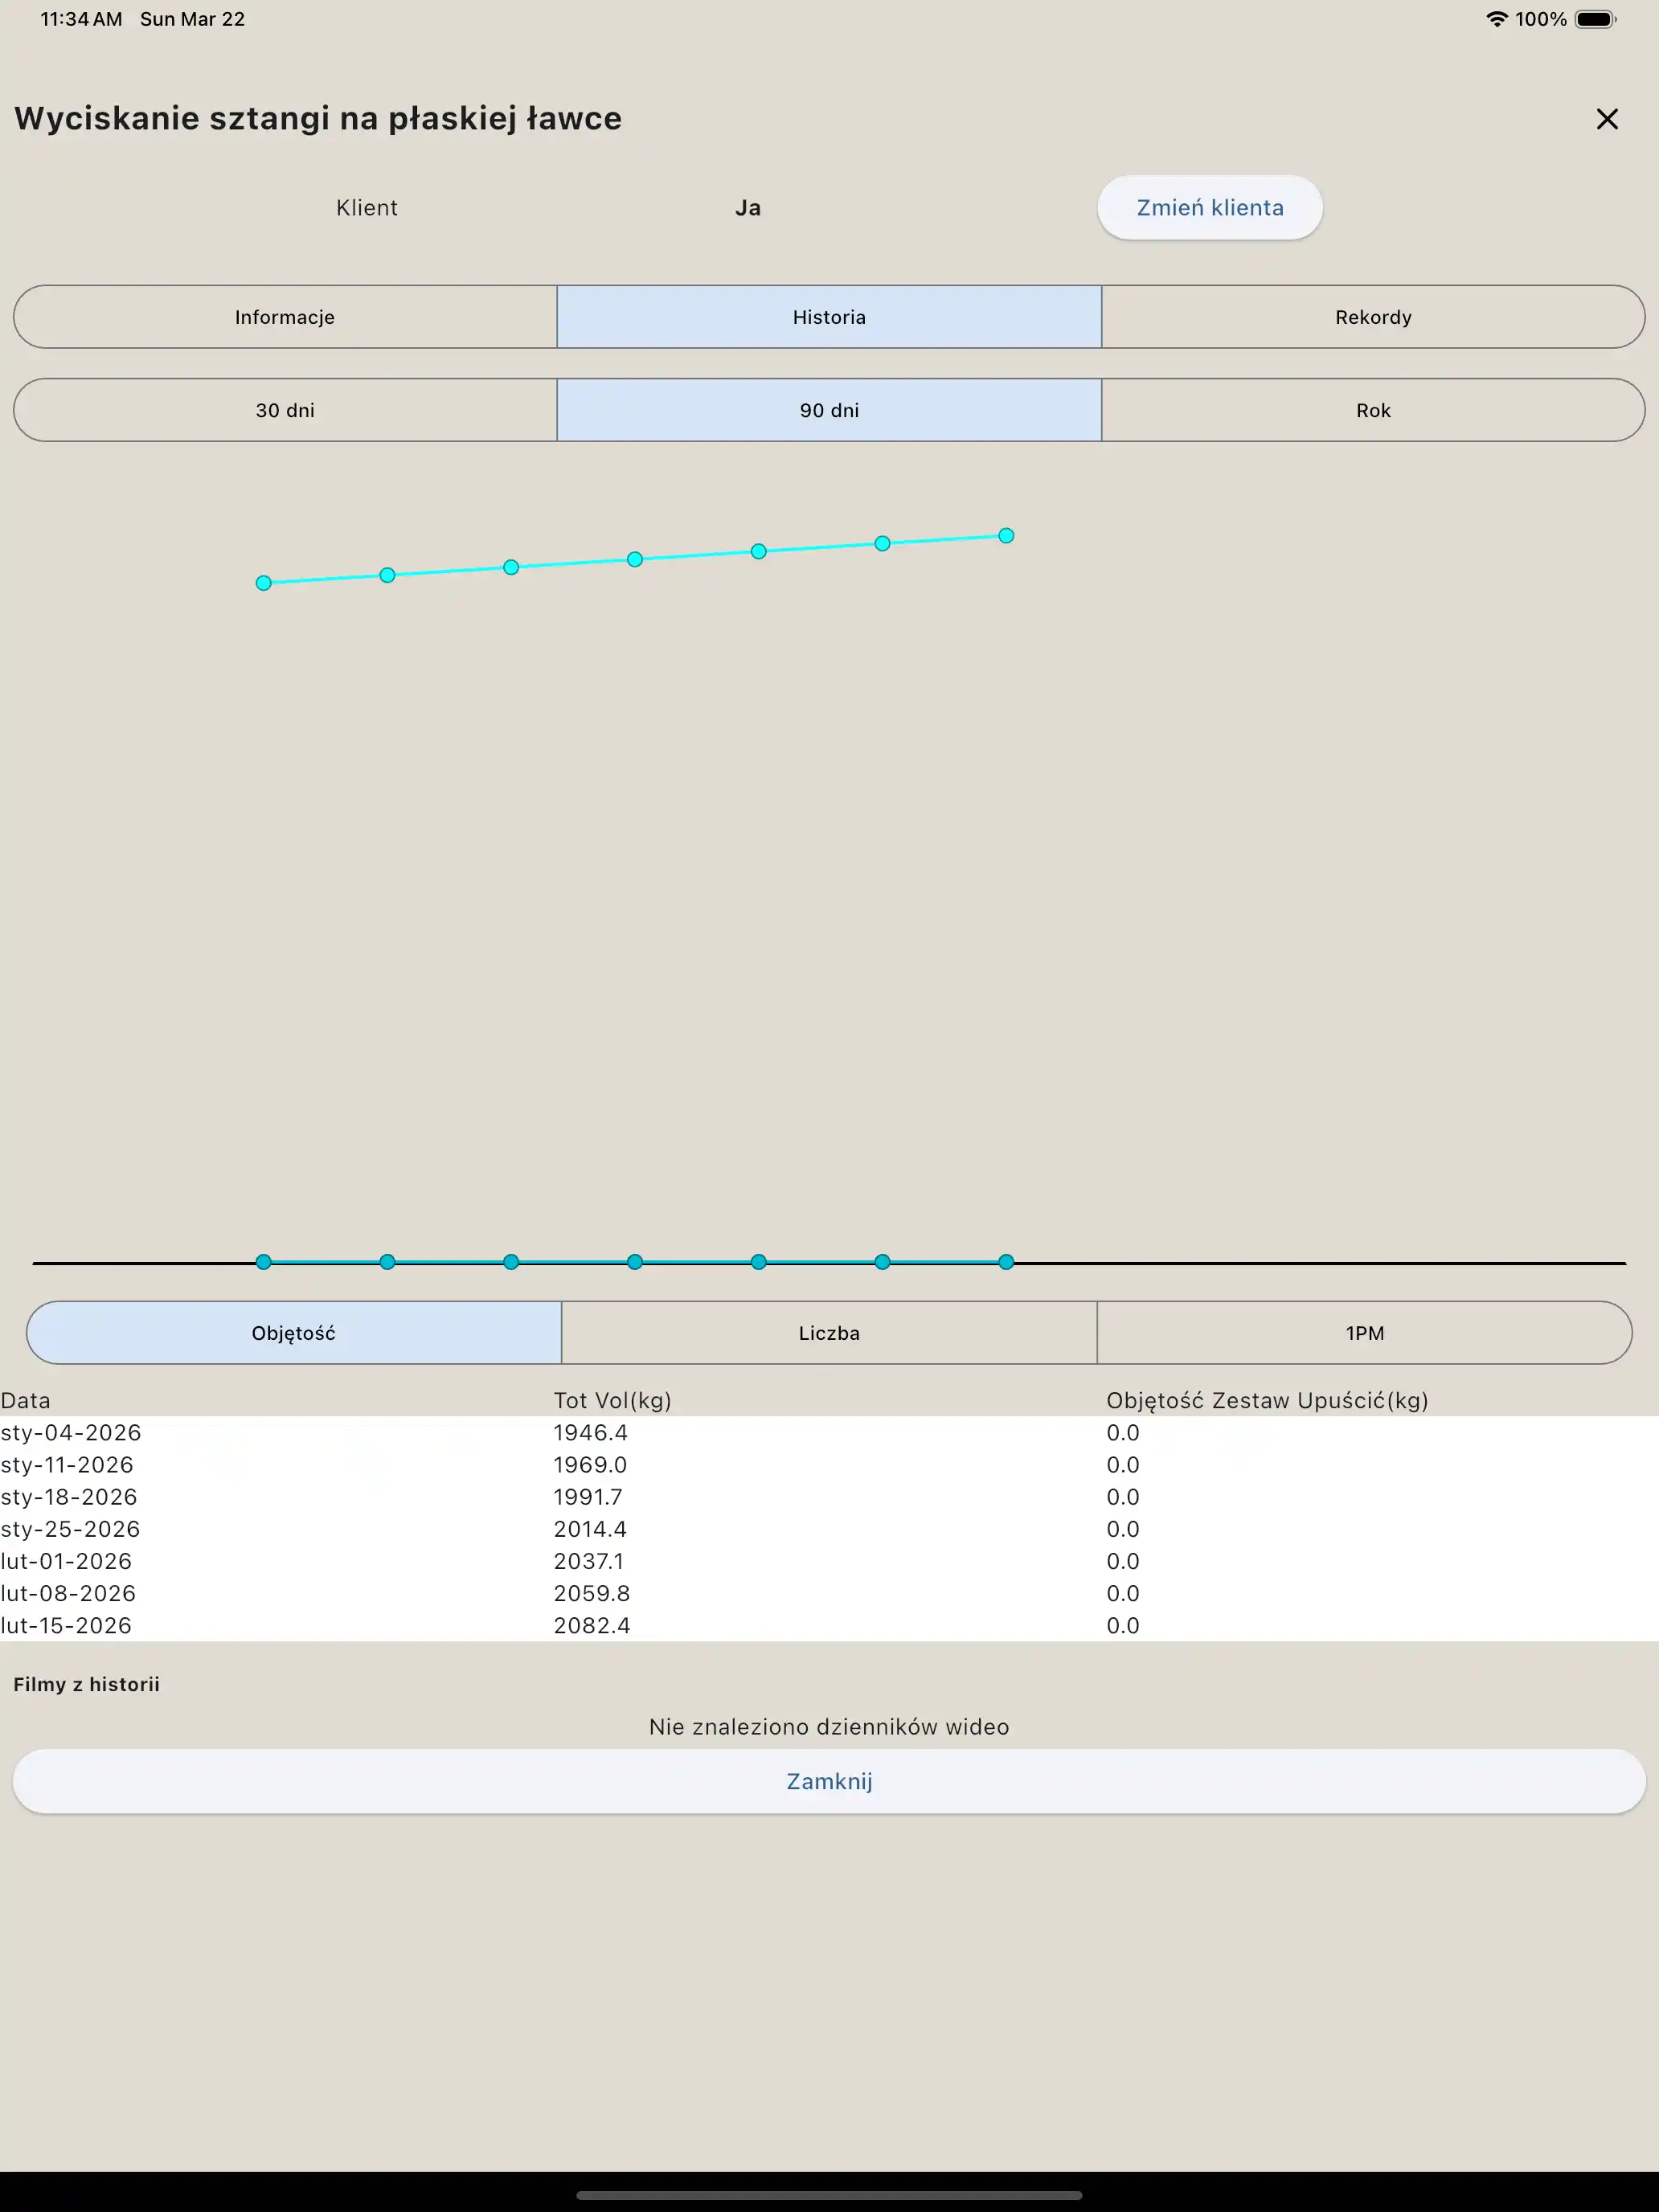1659x2212 pixels.
Task: Tap the battery icon in status bar
Action: coord(1594,19)
